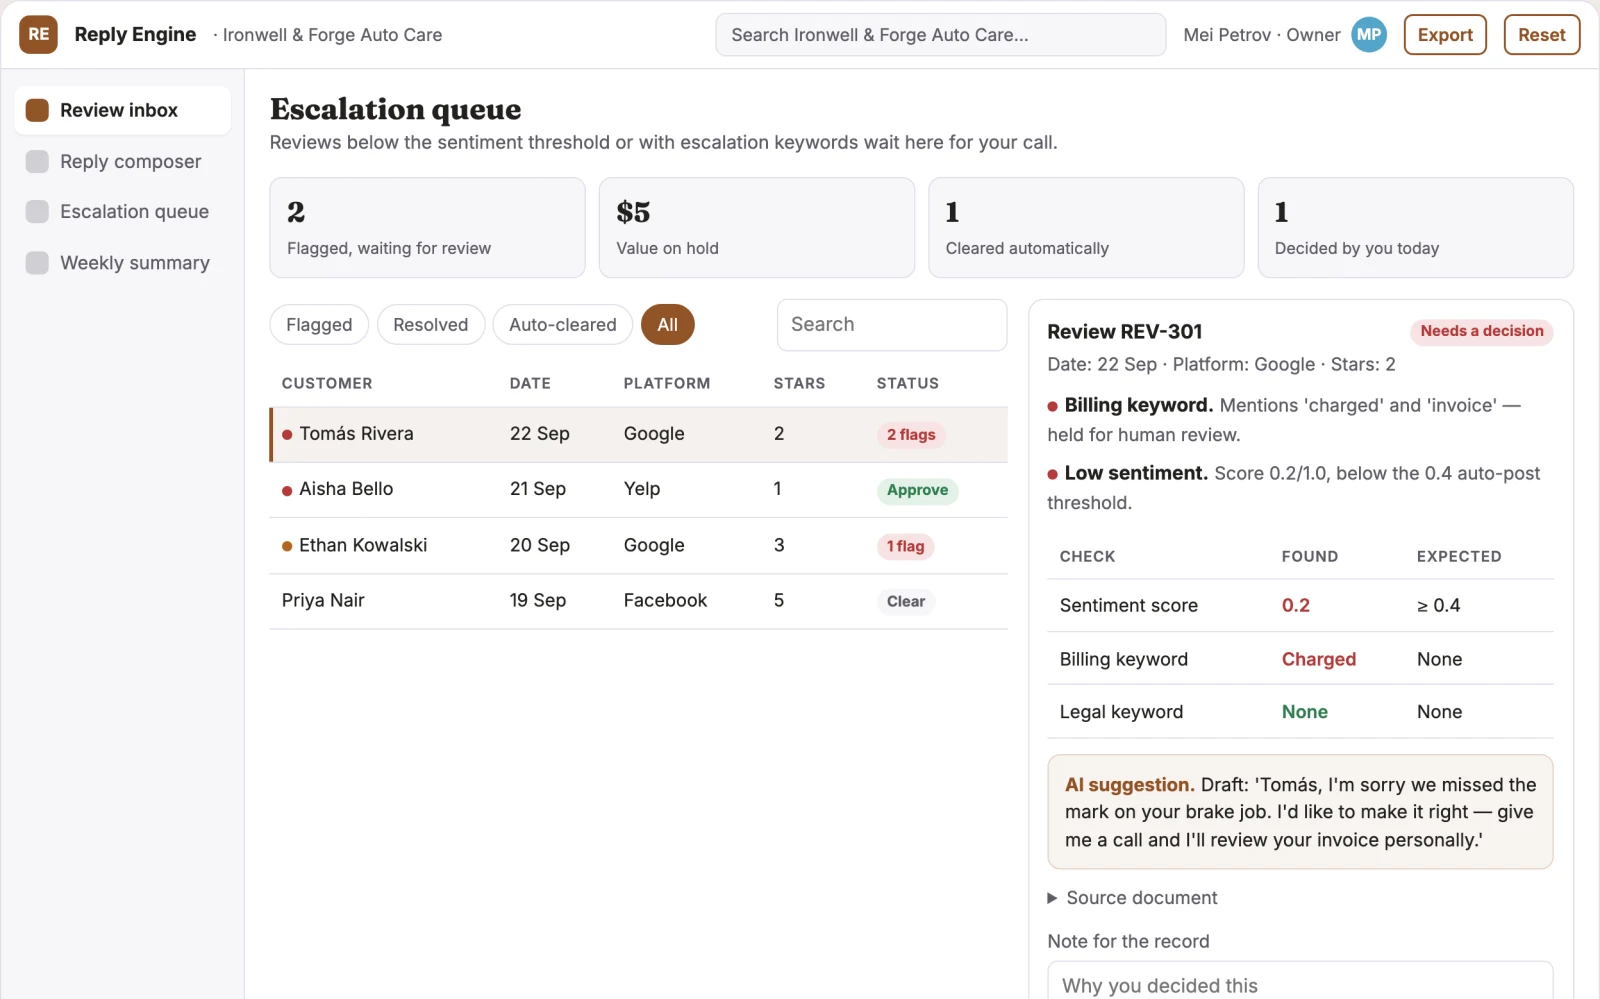This screenshot has height=999, width=1600.
Task: Click the Why you decided this note field
Action: (x=1300, y=983)
